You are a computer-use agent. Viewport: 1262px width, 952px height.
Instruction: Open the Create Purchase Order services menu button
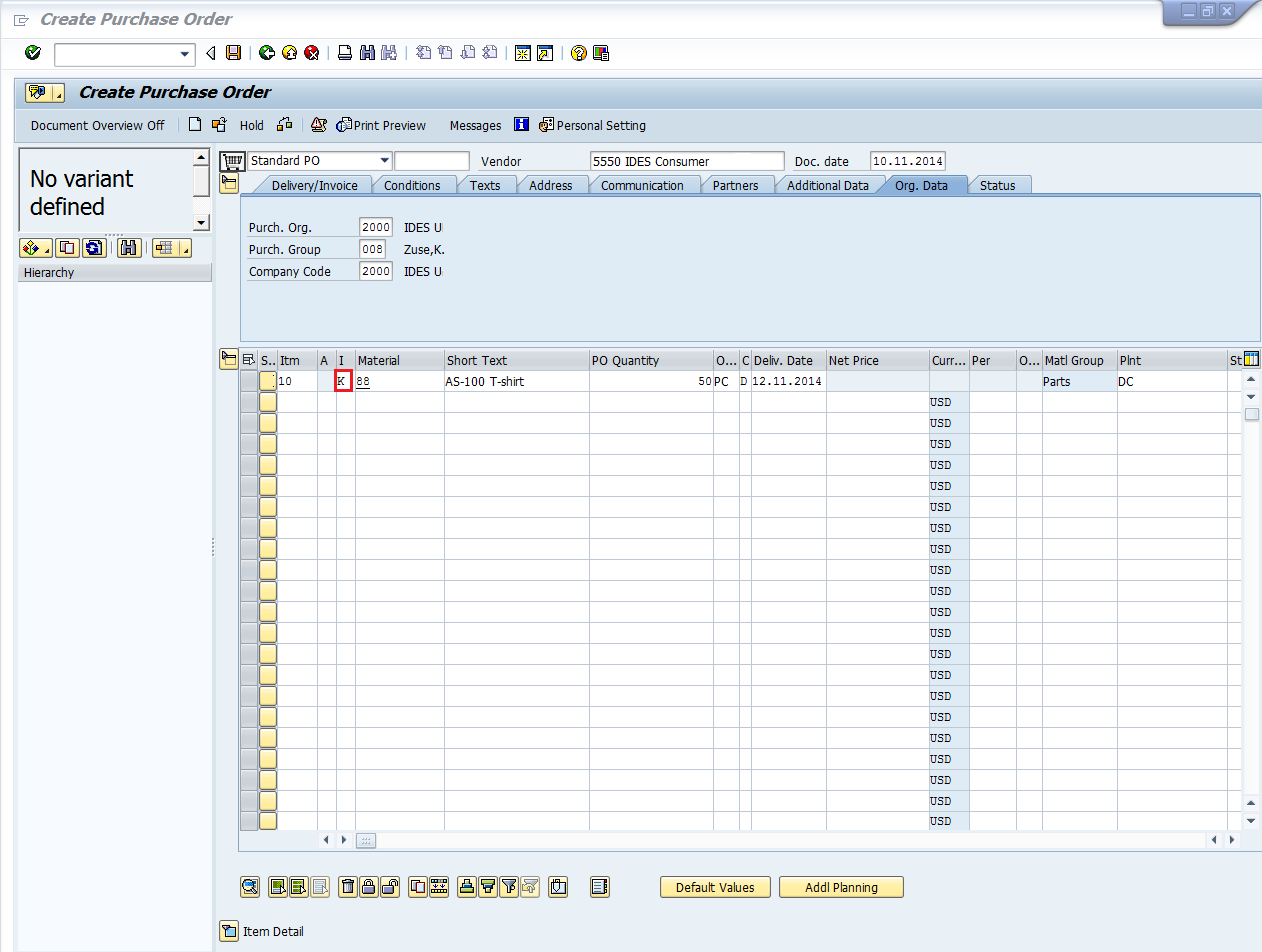[45, 92]
